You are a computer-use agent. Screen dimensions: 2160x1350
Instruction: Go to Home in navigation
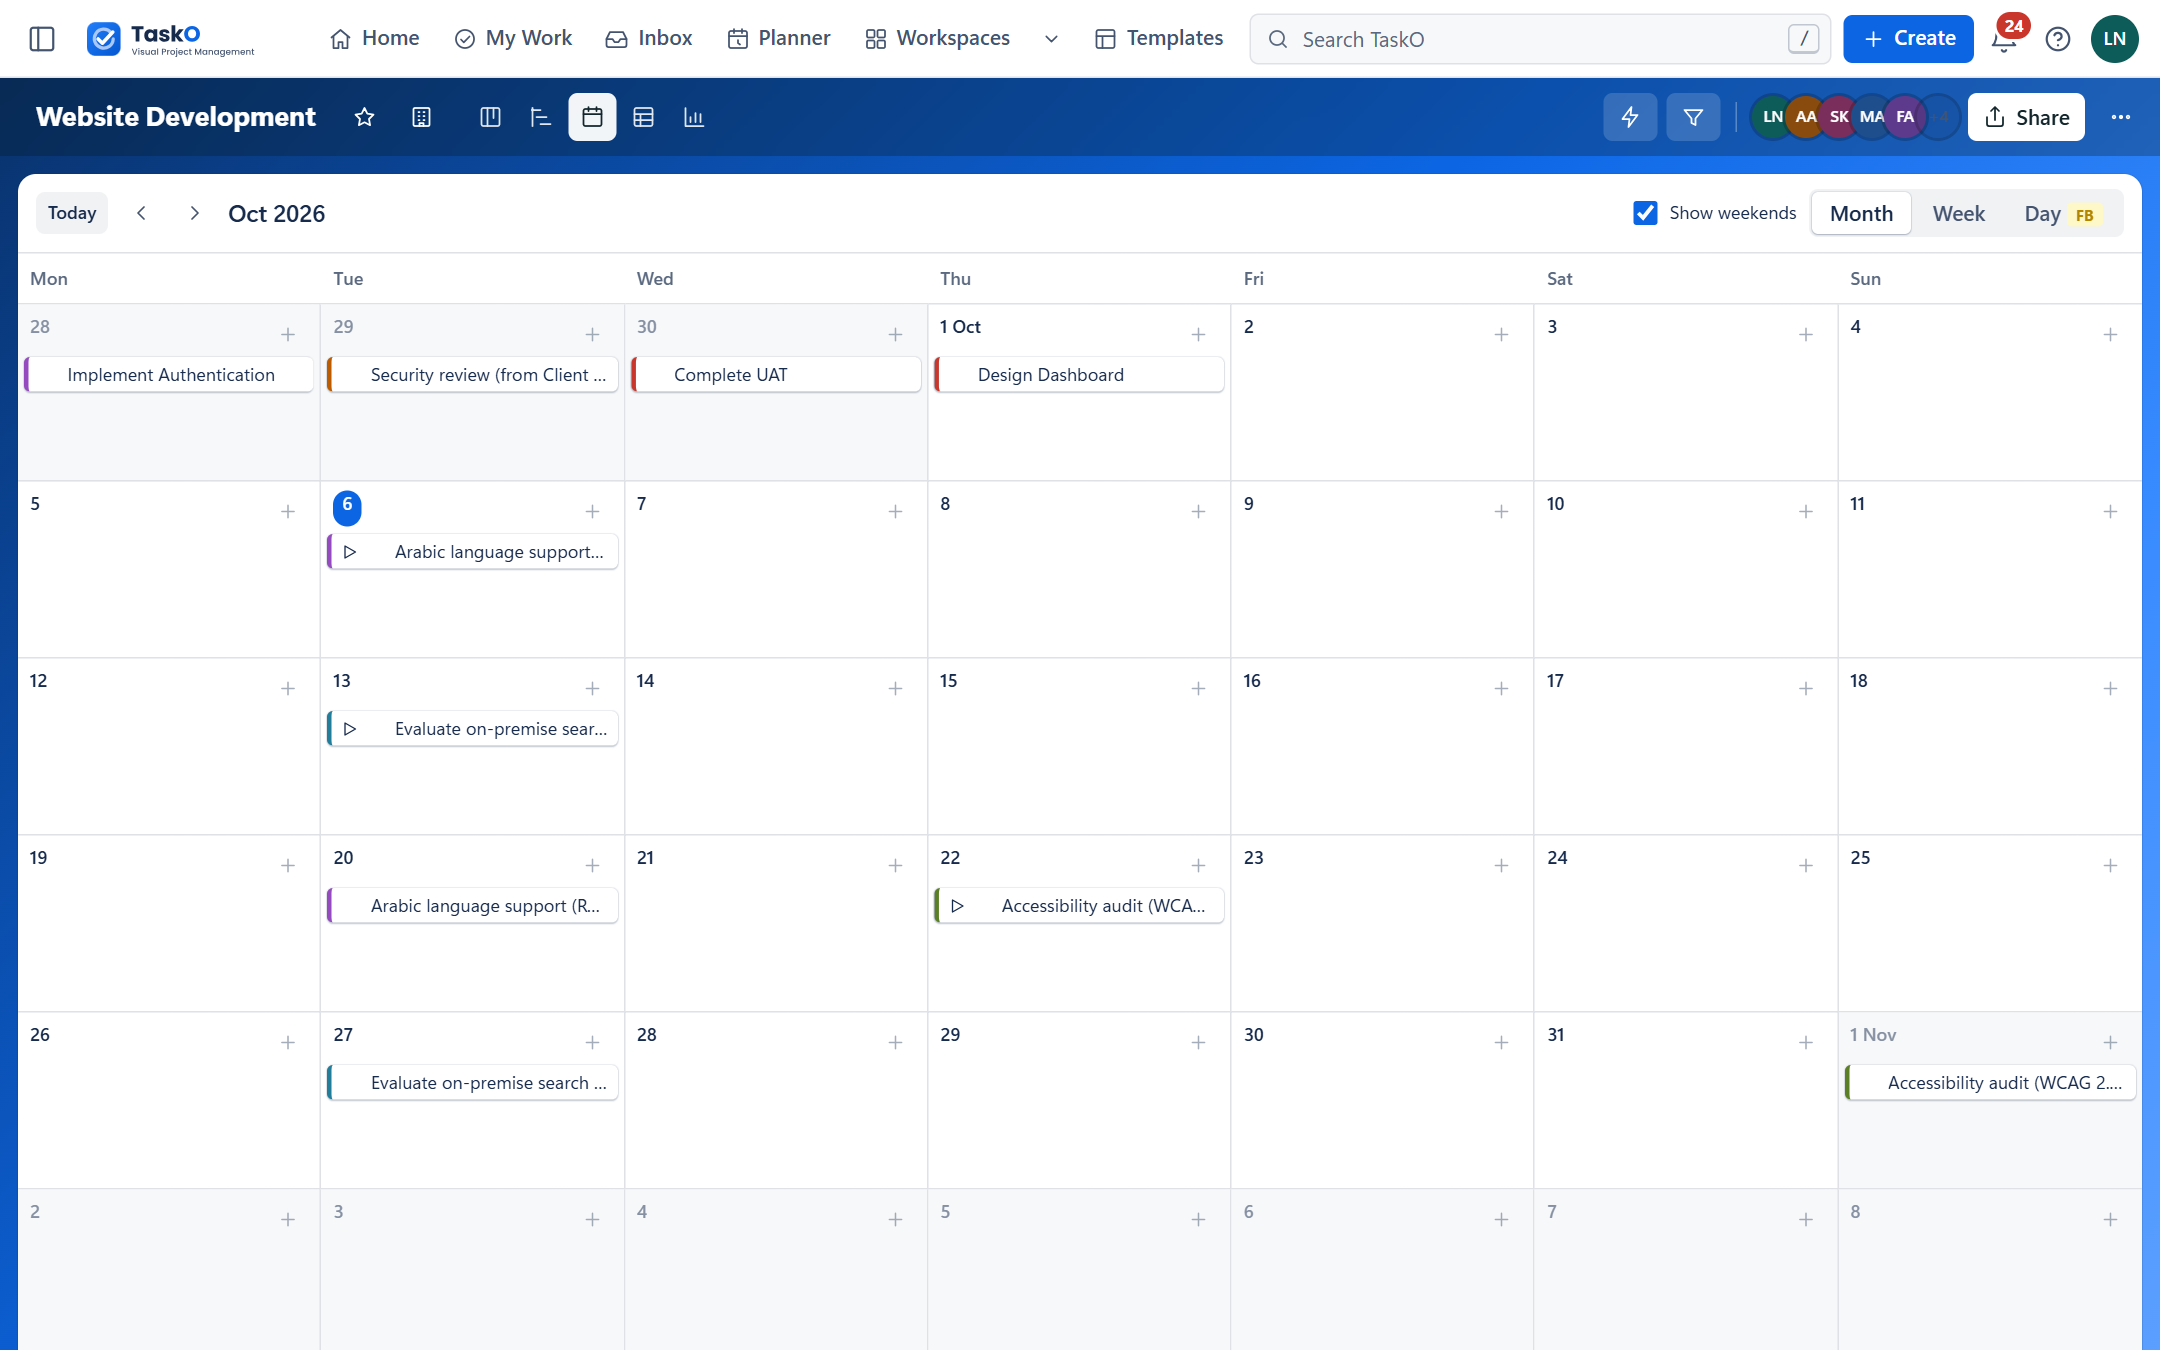374,39
